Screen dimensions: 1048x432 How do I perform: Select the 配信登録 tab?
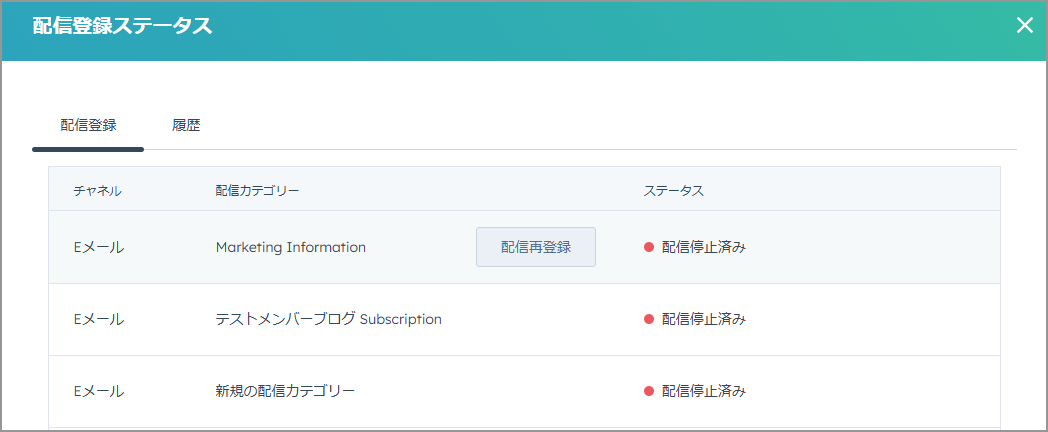88,125
